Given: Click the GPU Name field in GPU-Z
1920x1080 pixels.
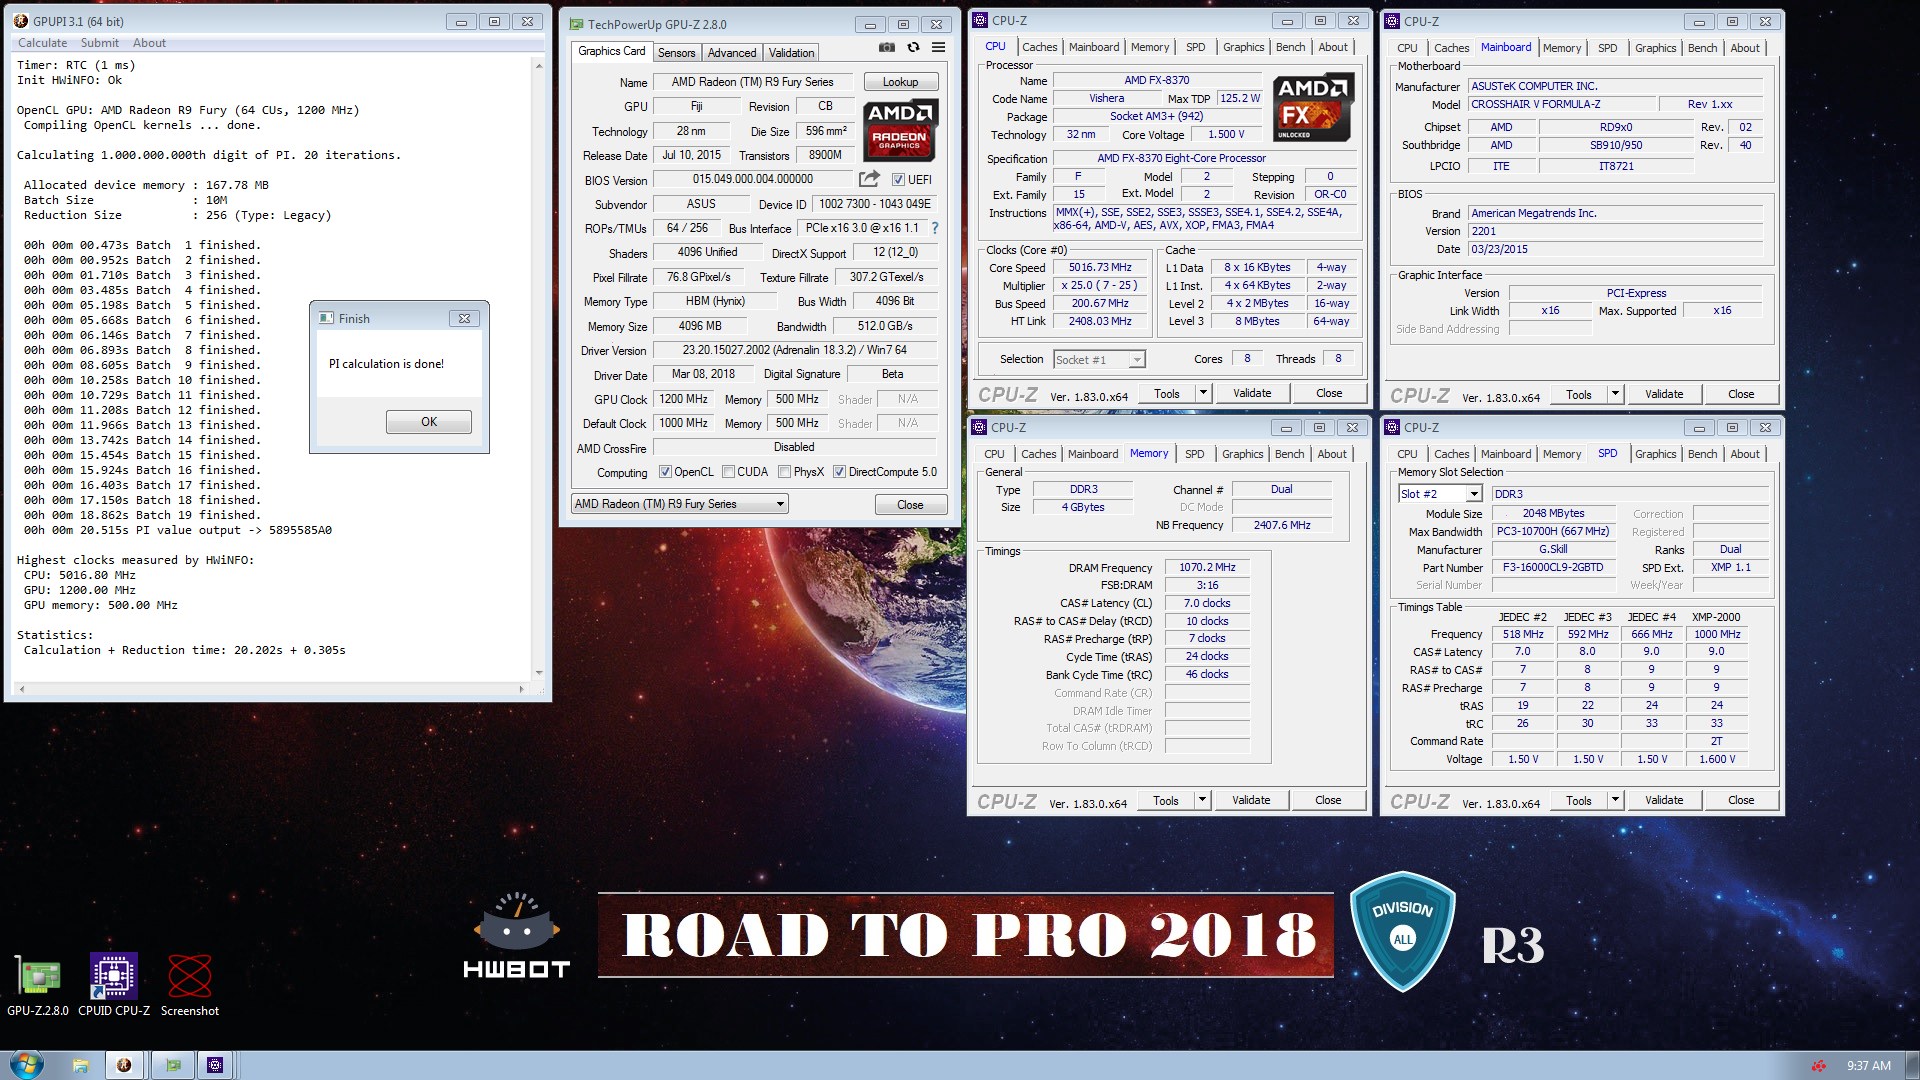Looking at the screenshot, I should pyautogui.click(x=754, y=82).
